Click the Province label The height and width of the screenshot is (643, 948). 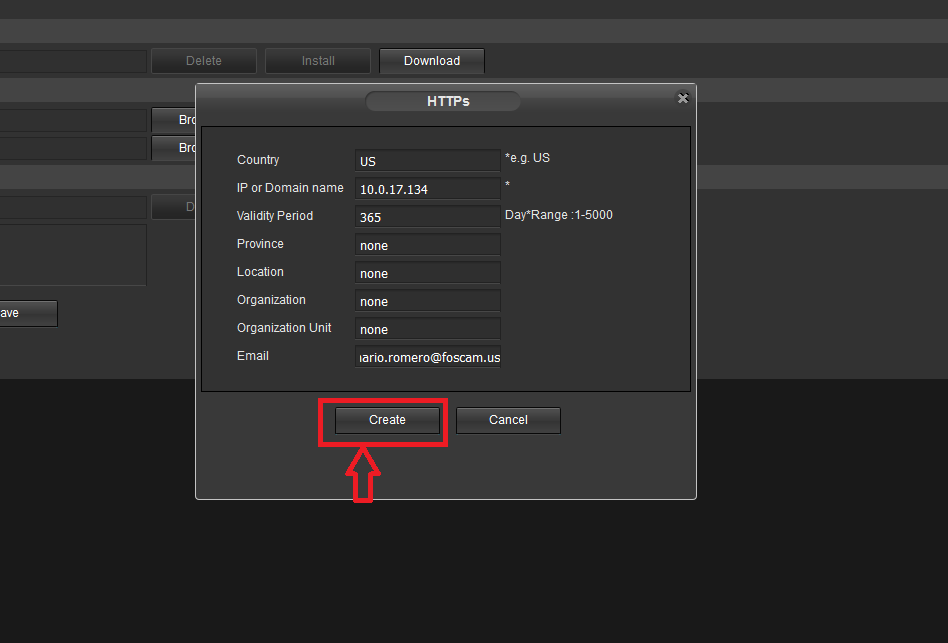[x=260, y=244]
